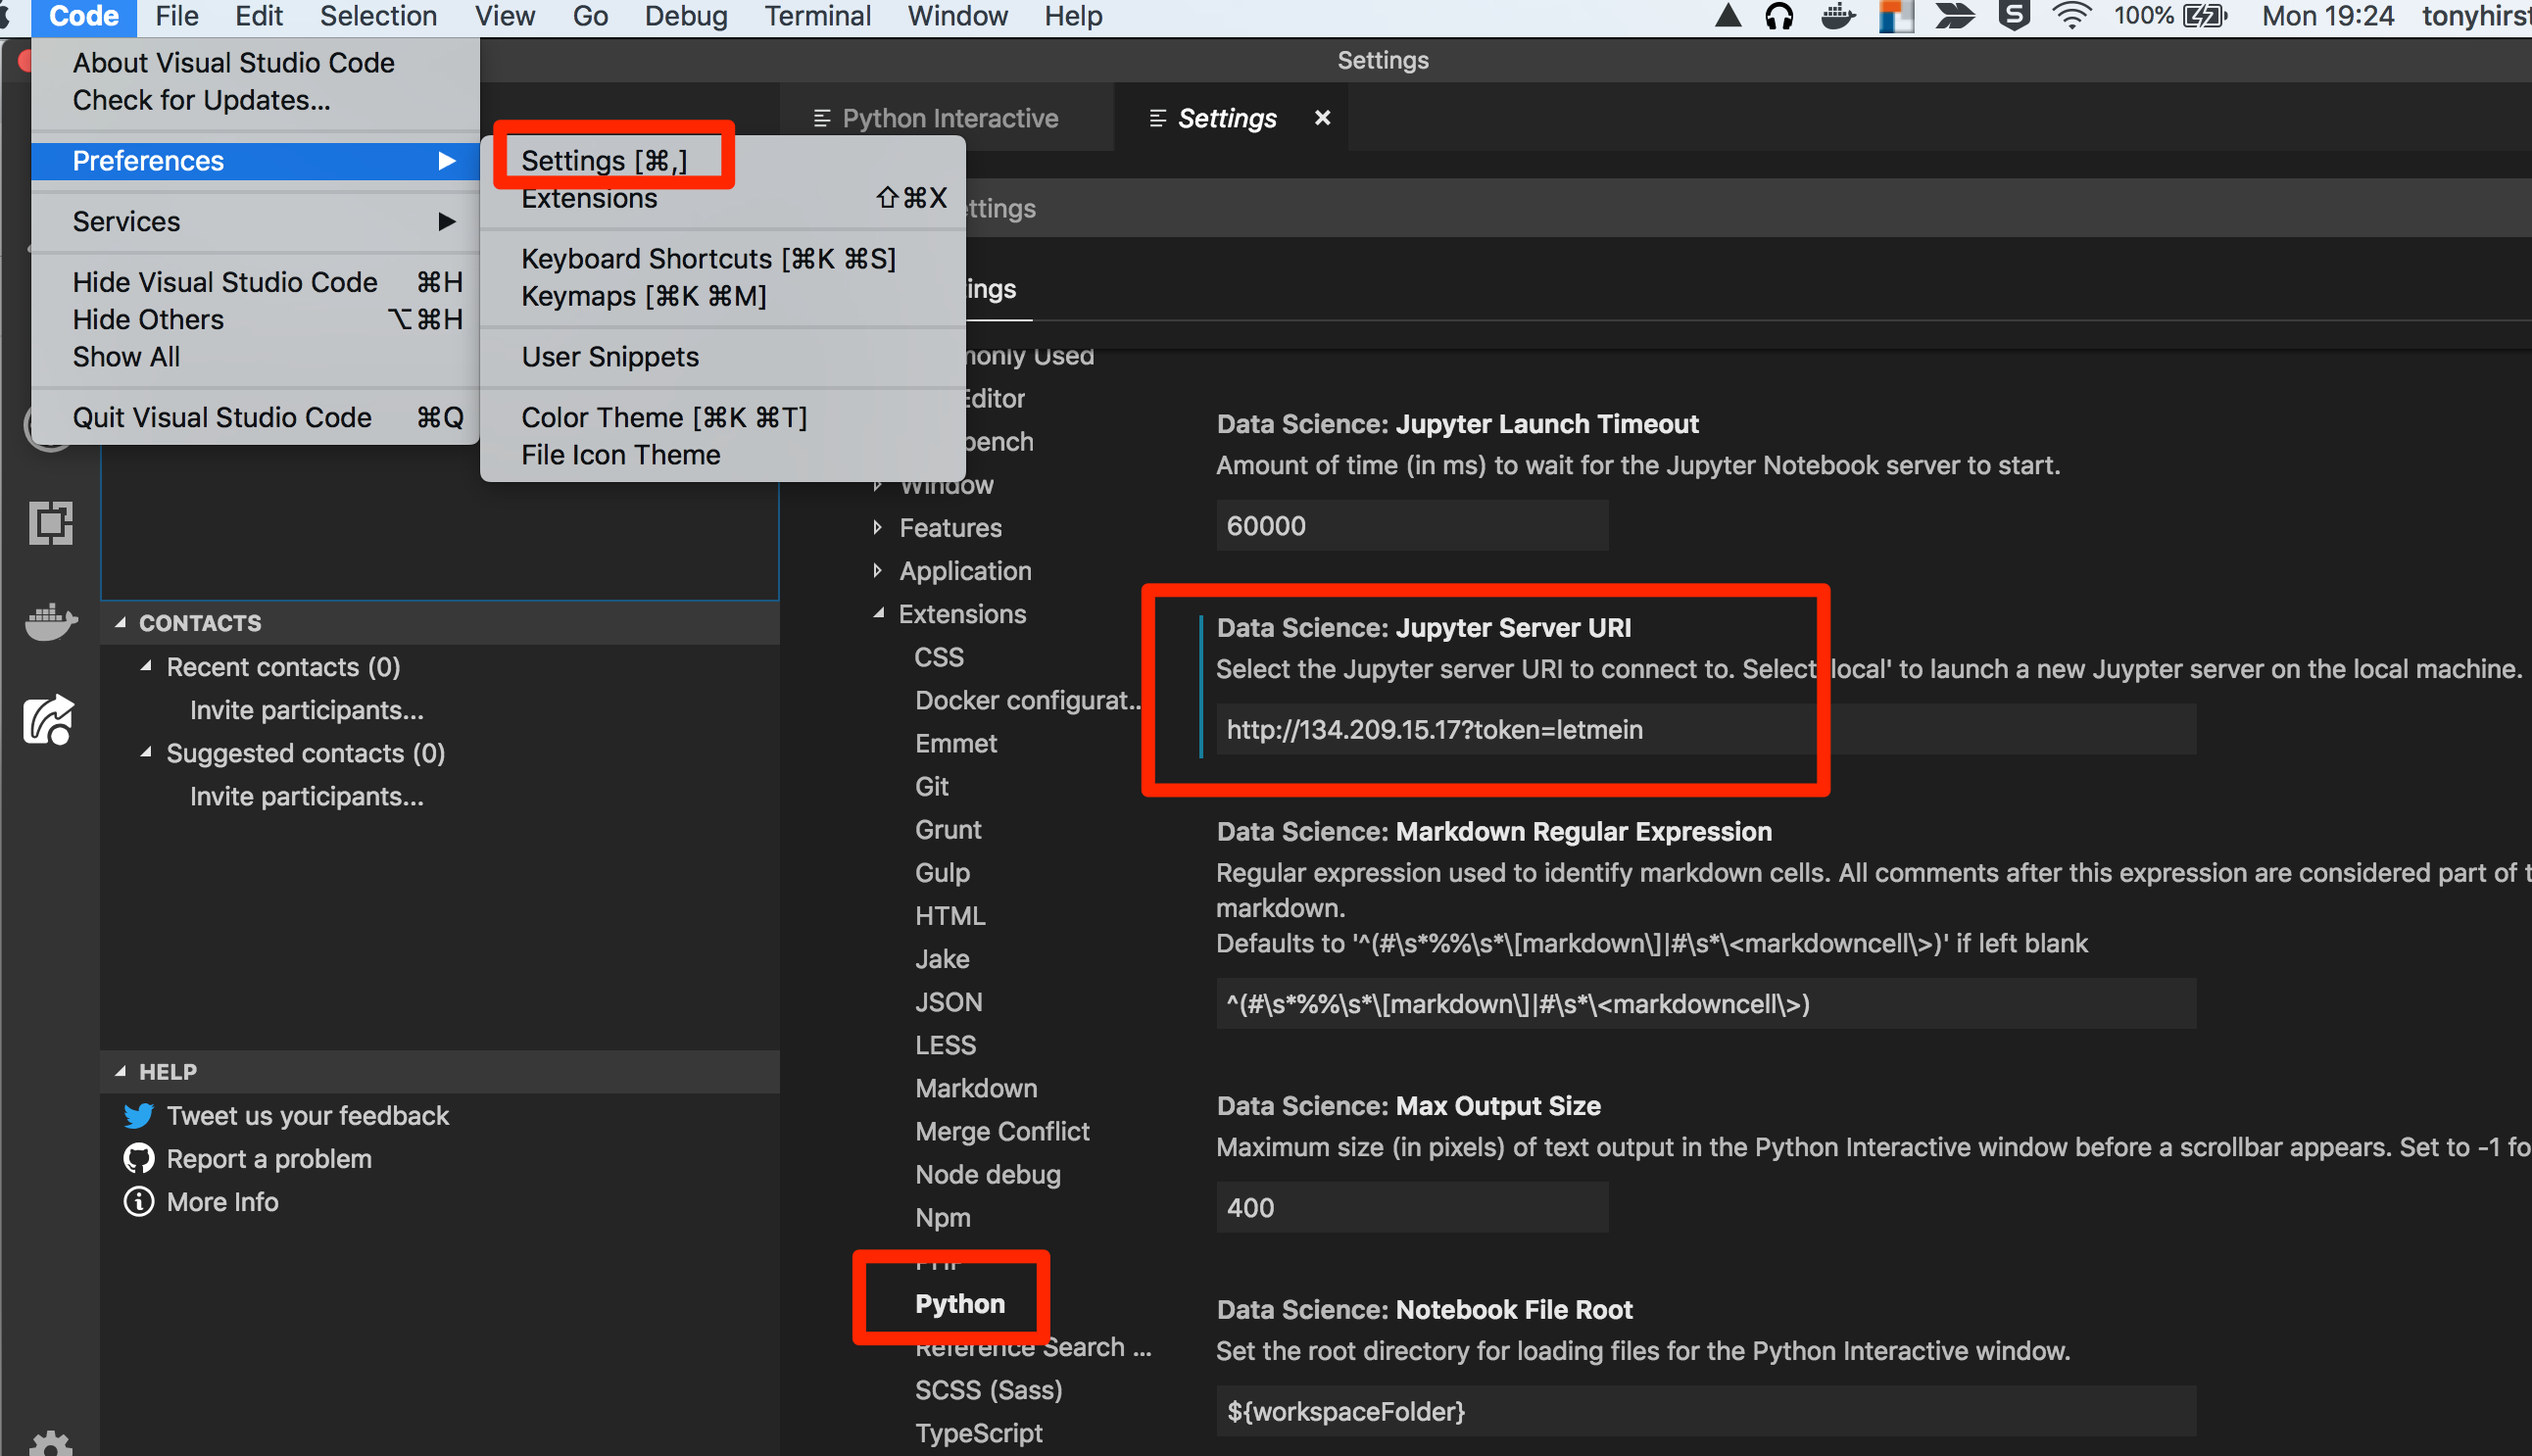Image resolution: width=2532 pixels, height=1456 pixels.
Task: Open the Terminal menu
Action: [x=817, y=16]
